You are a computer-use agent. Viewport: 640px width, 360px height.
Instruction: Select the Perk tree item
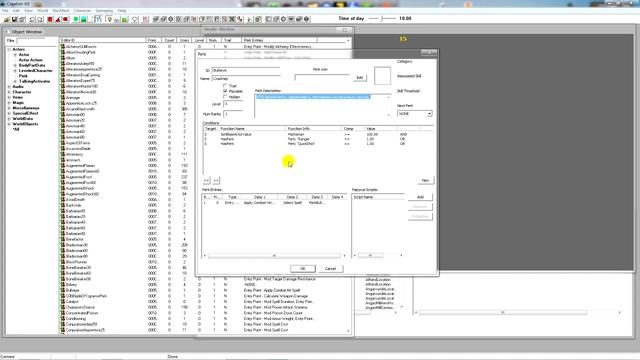(23, 76)
